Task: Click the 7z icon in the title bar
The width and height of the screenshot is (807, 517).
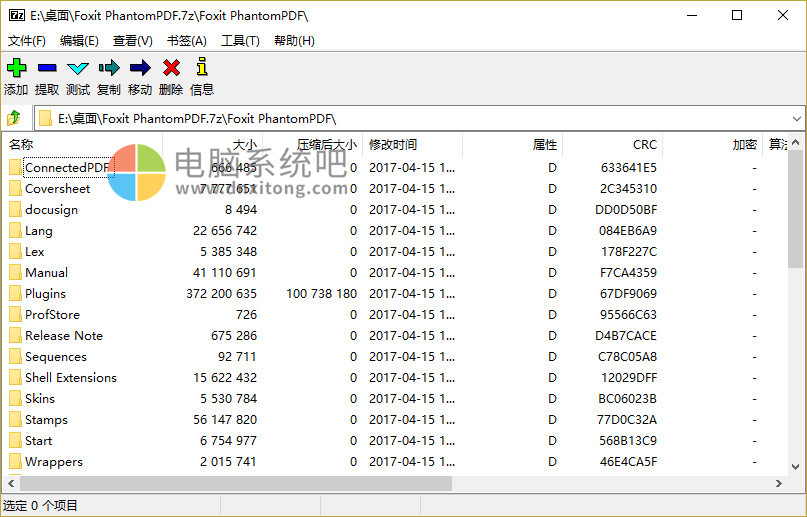Action: point(16,15)
